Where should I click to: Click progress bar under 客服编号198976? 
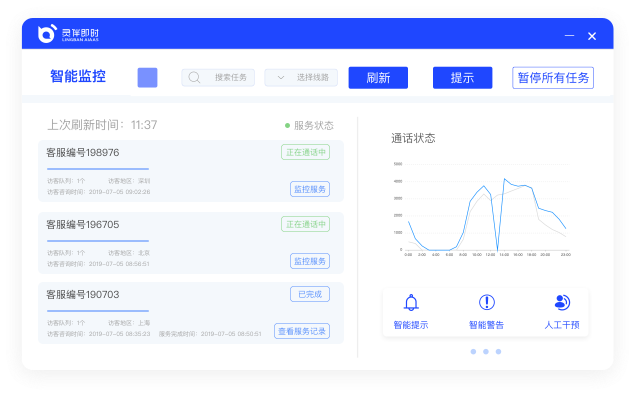(98, 169)
